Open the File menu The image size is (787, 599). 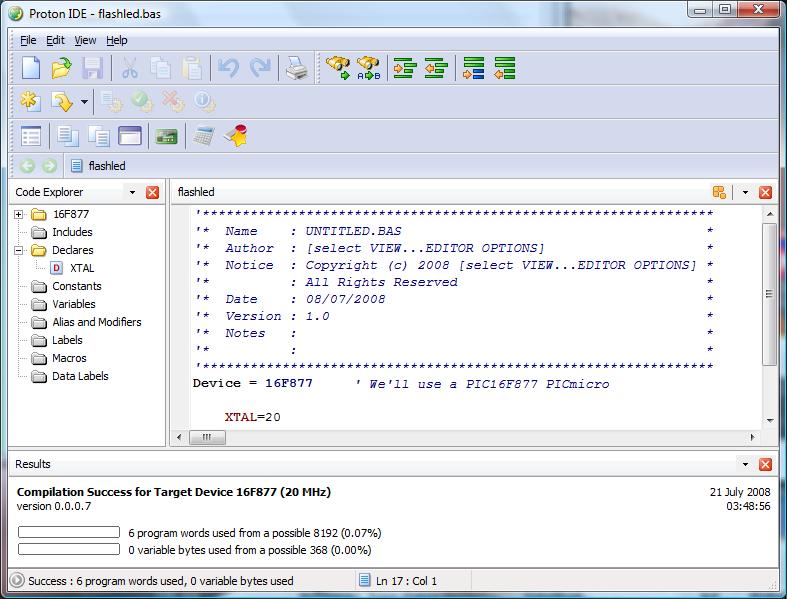coord(28,40)
